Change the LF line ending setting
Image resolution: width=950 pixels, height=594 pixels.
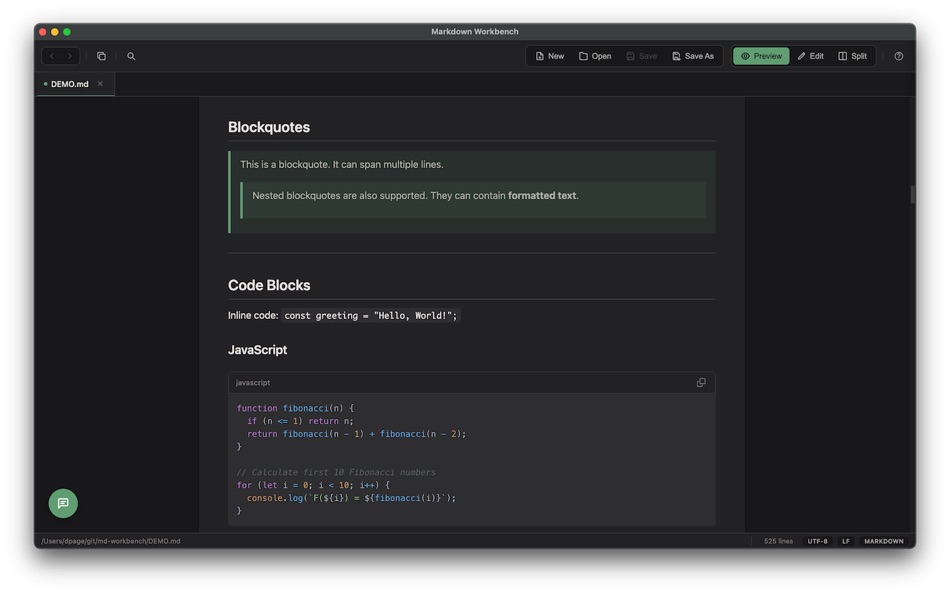(x=845, y=540)
